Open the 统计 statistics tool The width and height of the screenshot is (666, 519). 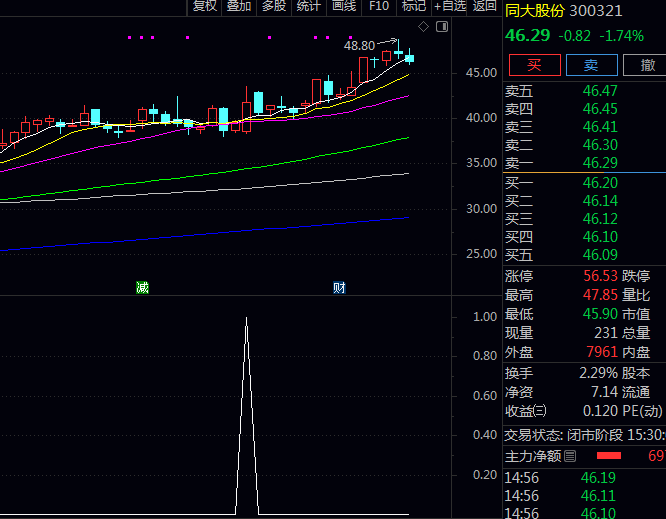(309, 6)
